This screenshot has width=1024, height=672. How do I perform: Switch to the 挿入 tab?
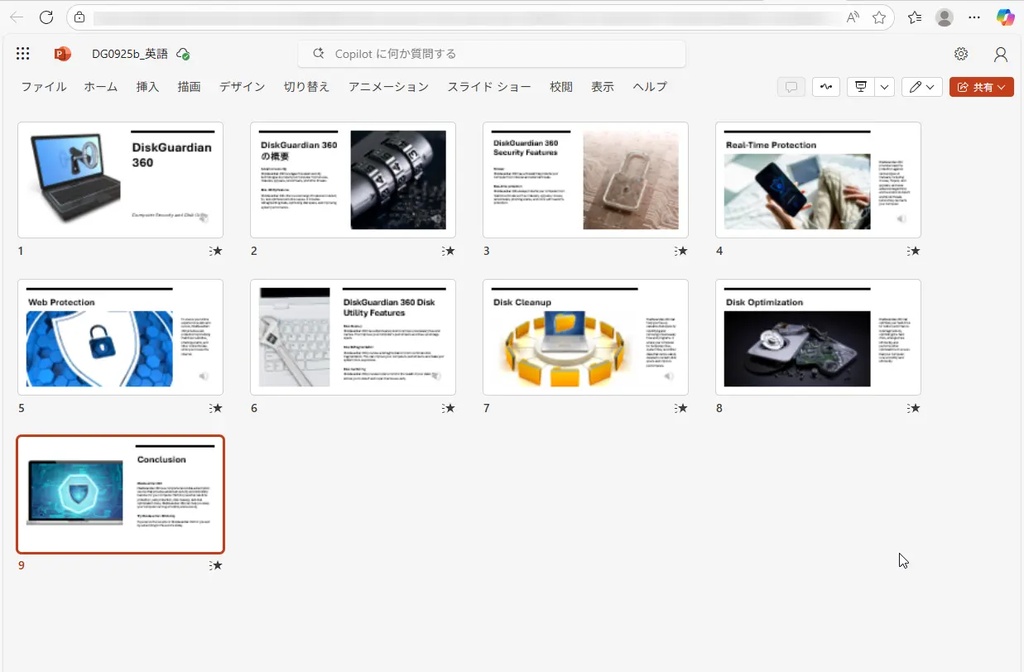coord(148,87)
